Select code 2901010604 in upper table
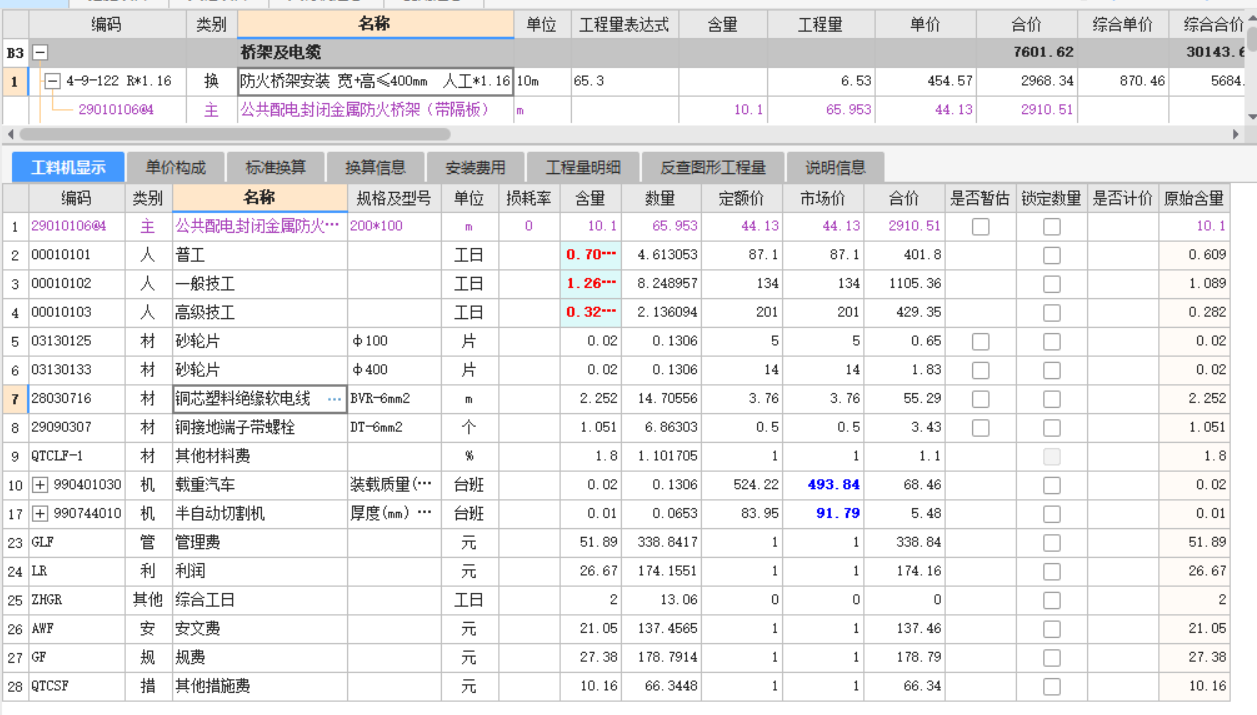The height and width of the screenshot is (715, 1257). (116, 110)
